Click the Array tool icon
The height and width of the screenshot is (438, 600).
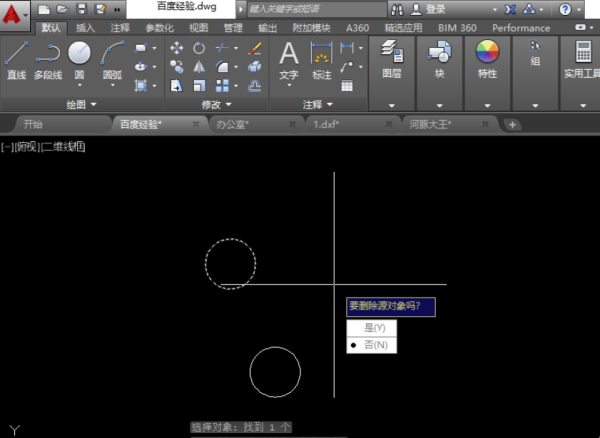tap(222, 86)
